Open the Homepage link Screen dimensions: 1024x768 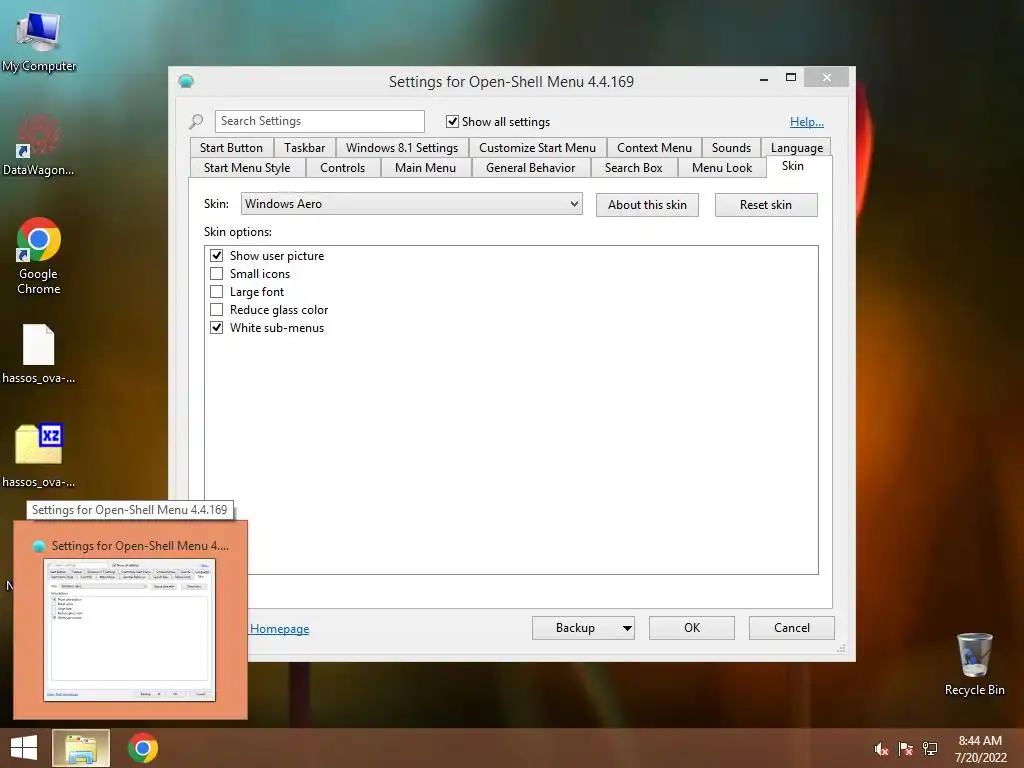click(x=280, y=629)
